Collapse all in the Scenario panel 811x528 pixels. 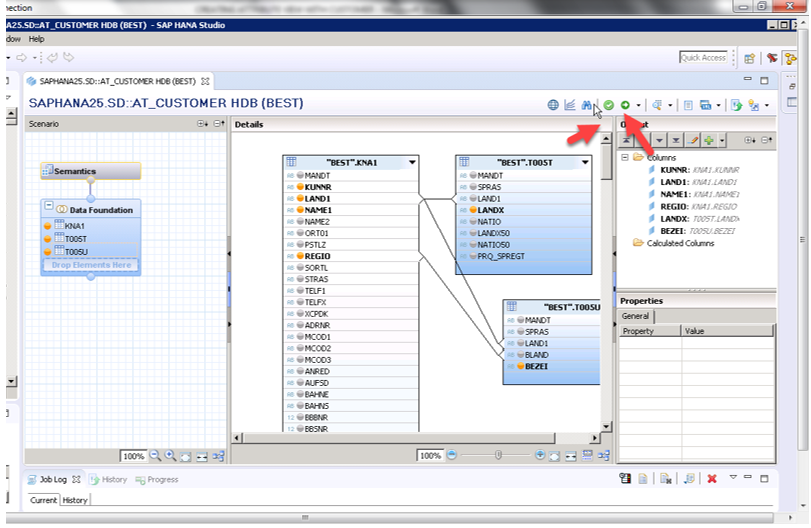[219, 124]
